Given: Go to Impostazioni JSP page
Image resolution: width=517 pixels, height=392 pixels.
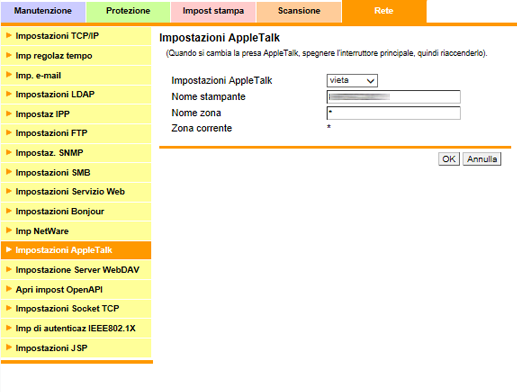Looking at the screenshot, I should pyautogui.click(x=76, y=348).
